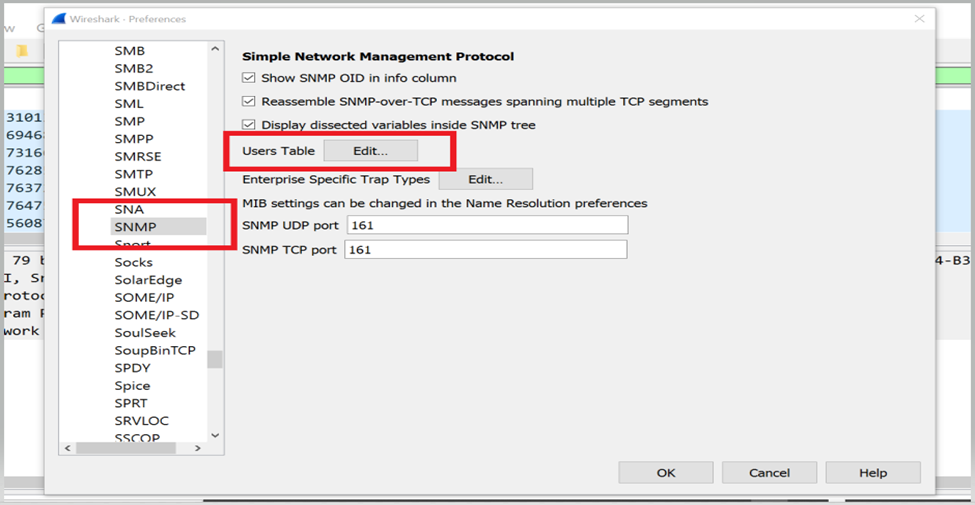
Task: Click the SNMP TCP port field
Action: (x=486, y=249)
